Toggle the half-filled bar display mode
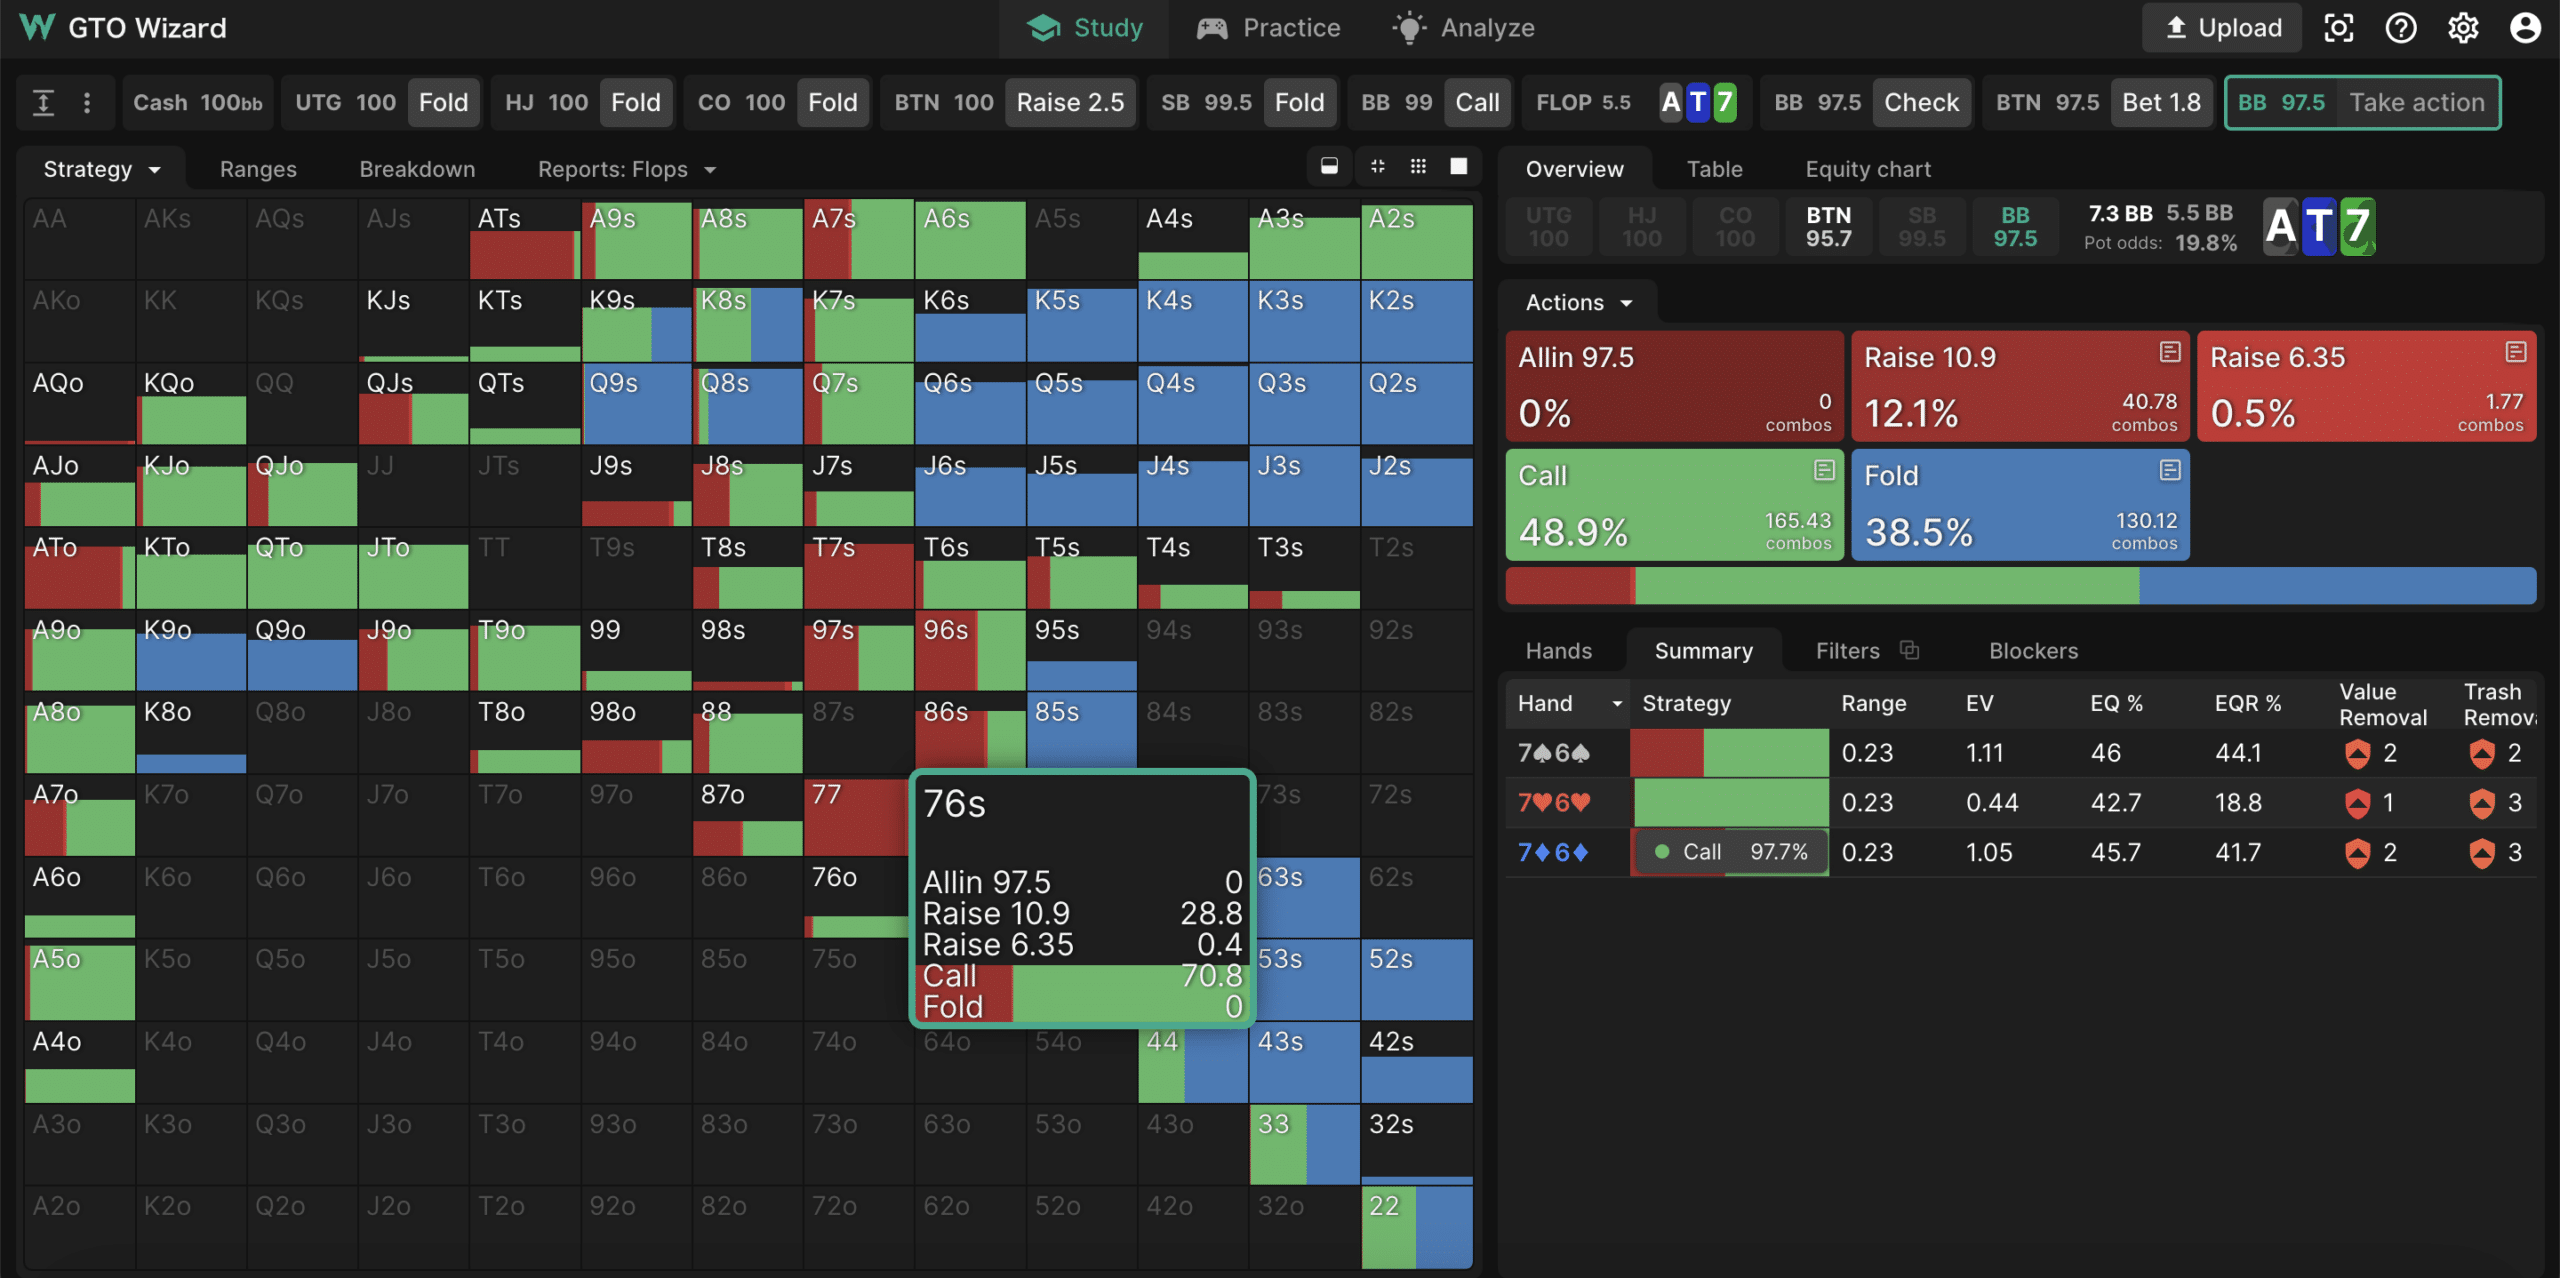 coord(1329,167)
